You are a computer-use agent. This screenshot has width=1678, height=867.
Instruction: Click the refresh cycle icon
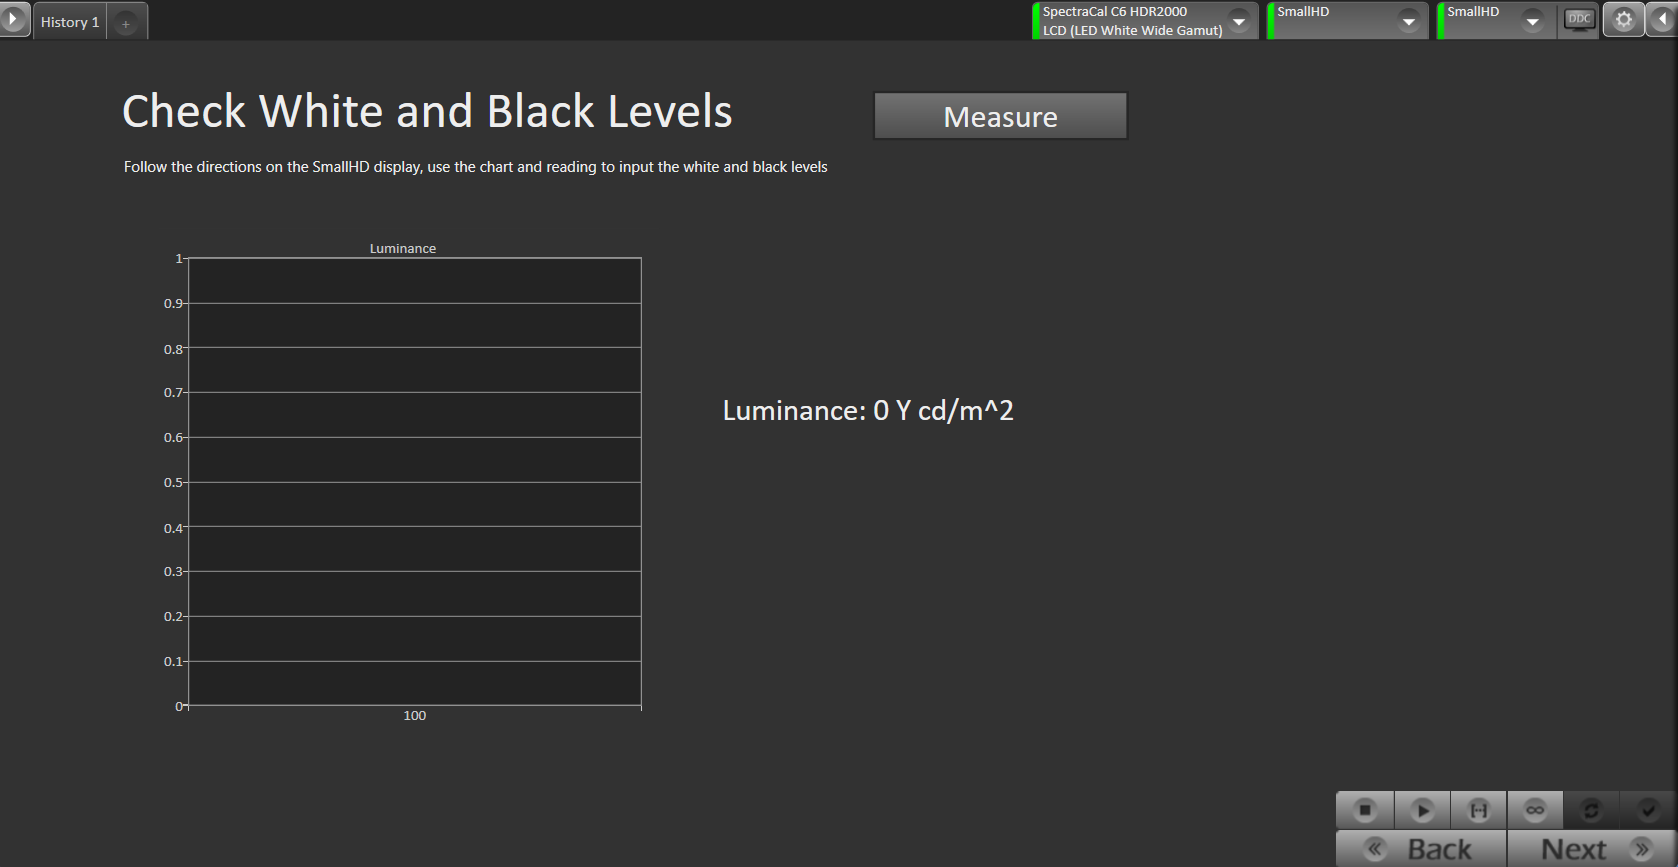coord(1591,810)
